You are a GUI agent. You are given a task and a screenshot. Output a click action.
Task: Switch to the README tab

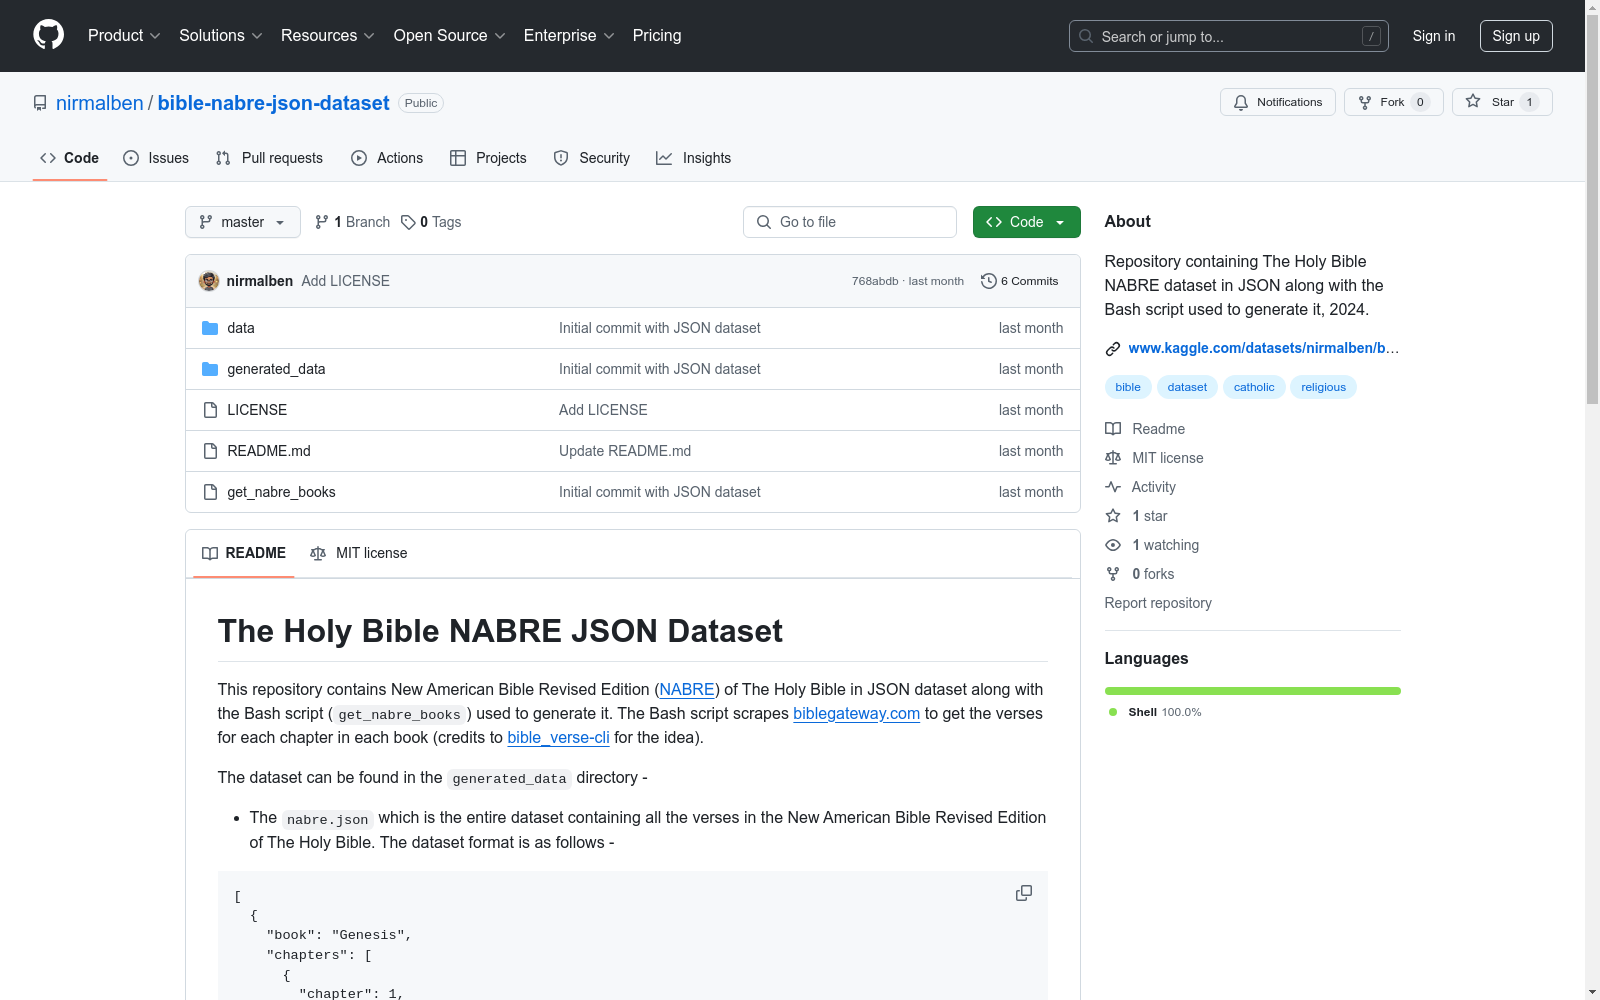tap(244, 553)
